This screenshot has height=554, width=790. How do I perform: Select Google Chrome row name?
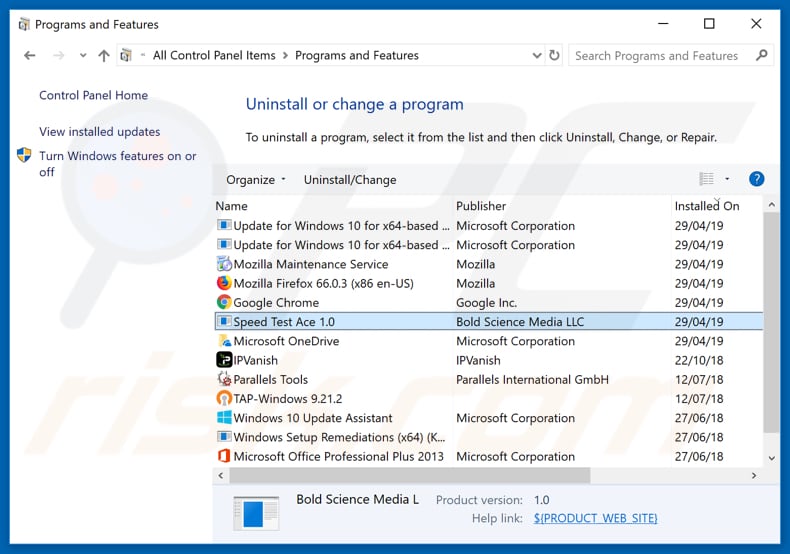click(276, 303)
